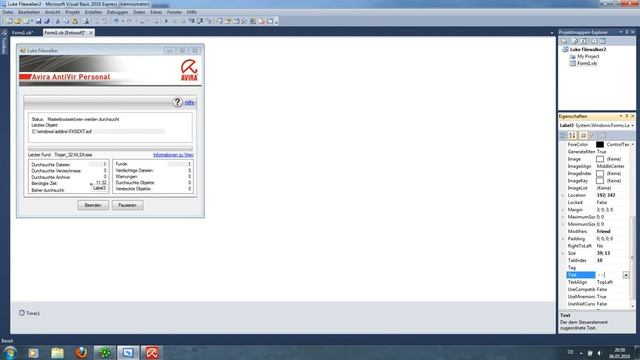Click the New Project toolbar icon
The height and width of the screenshot is (360, 640).
click(9, 21)
